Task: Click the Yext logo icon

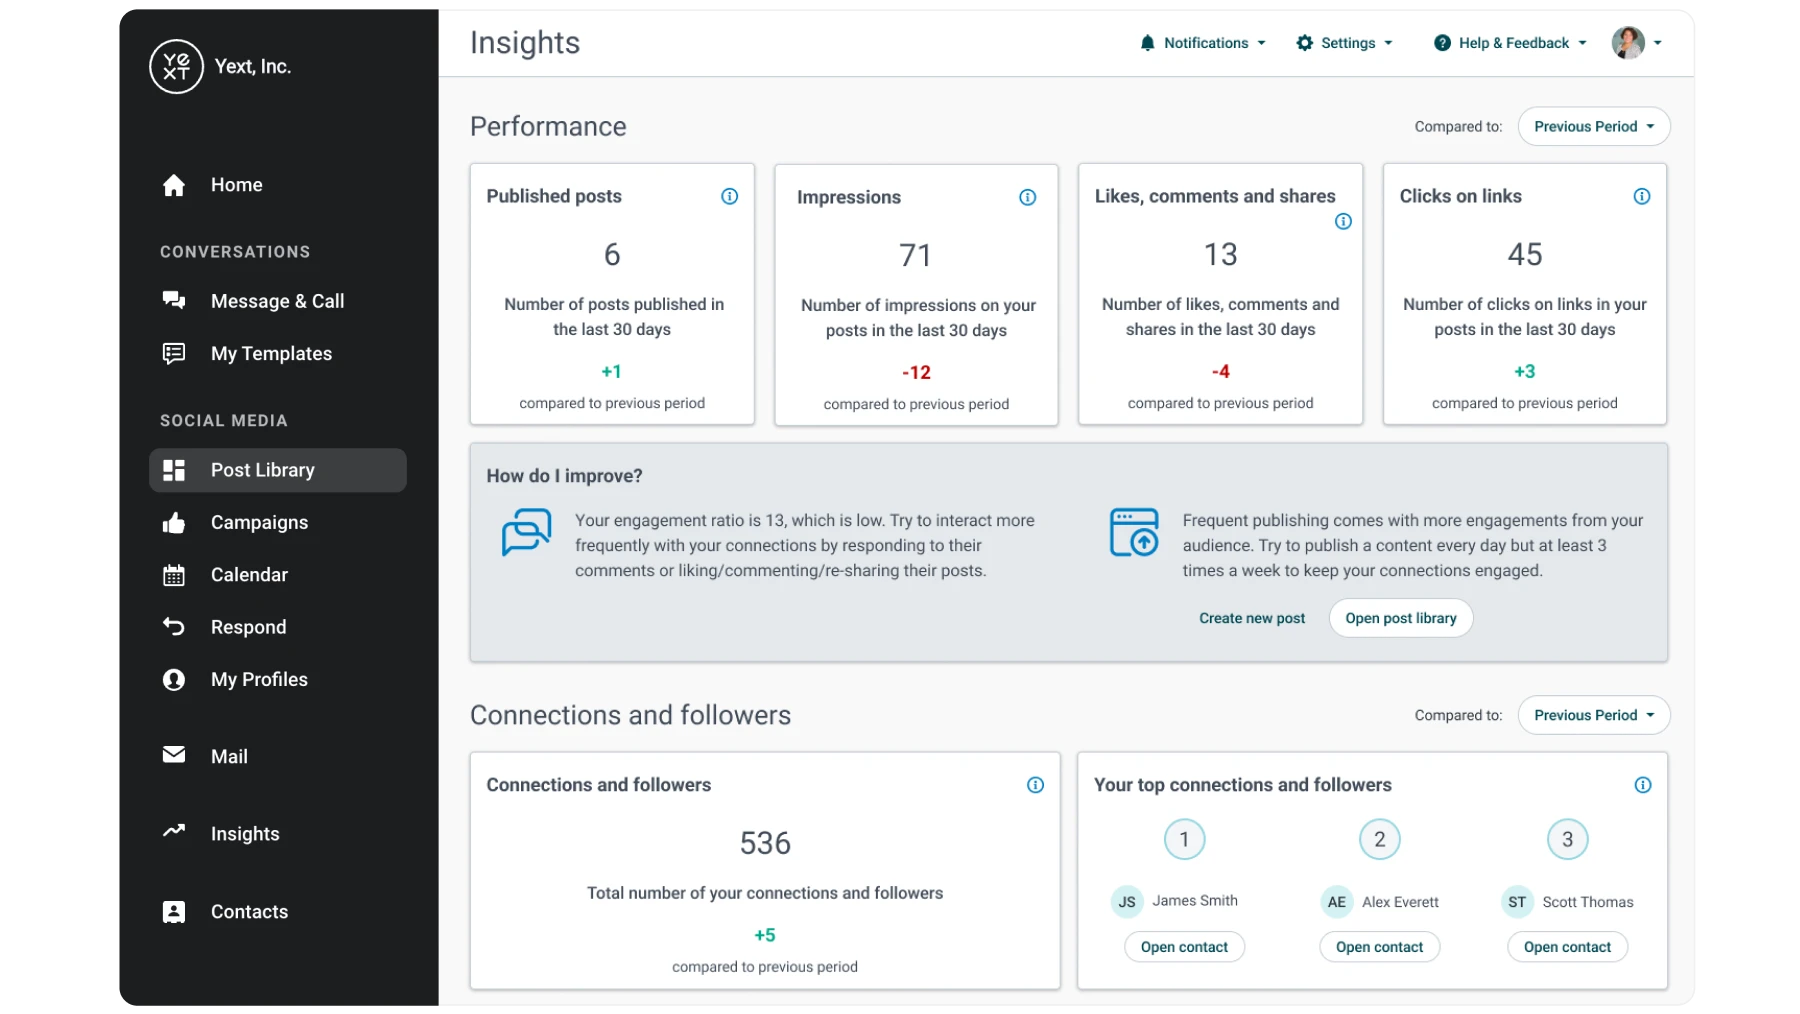Action: (x=176, y=67)
